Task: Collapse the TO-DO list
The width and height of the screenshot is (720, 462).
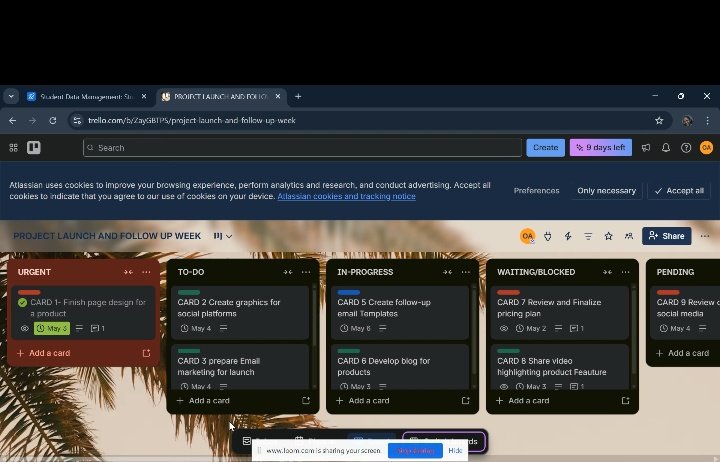Action: click(x=288, y=272)
